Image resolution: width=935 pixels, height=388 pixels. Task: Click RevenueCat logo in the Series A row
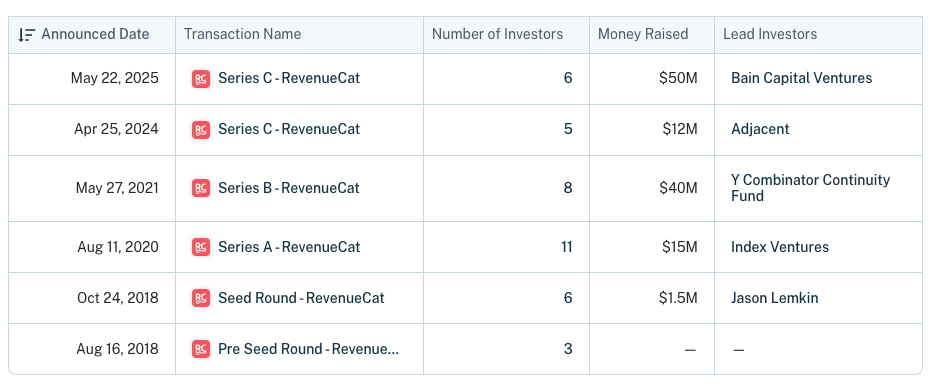(x=201, y=247)
